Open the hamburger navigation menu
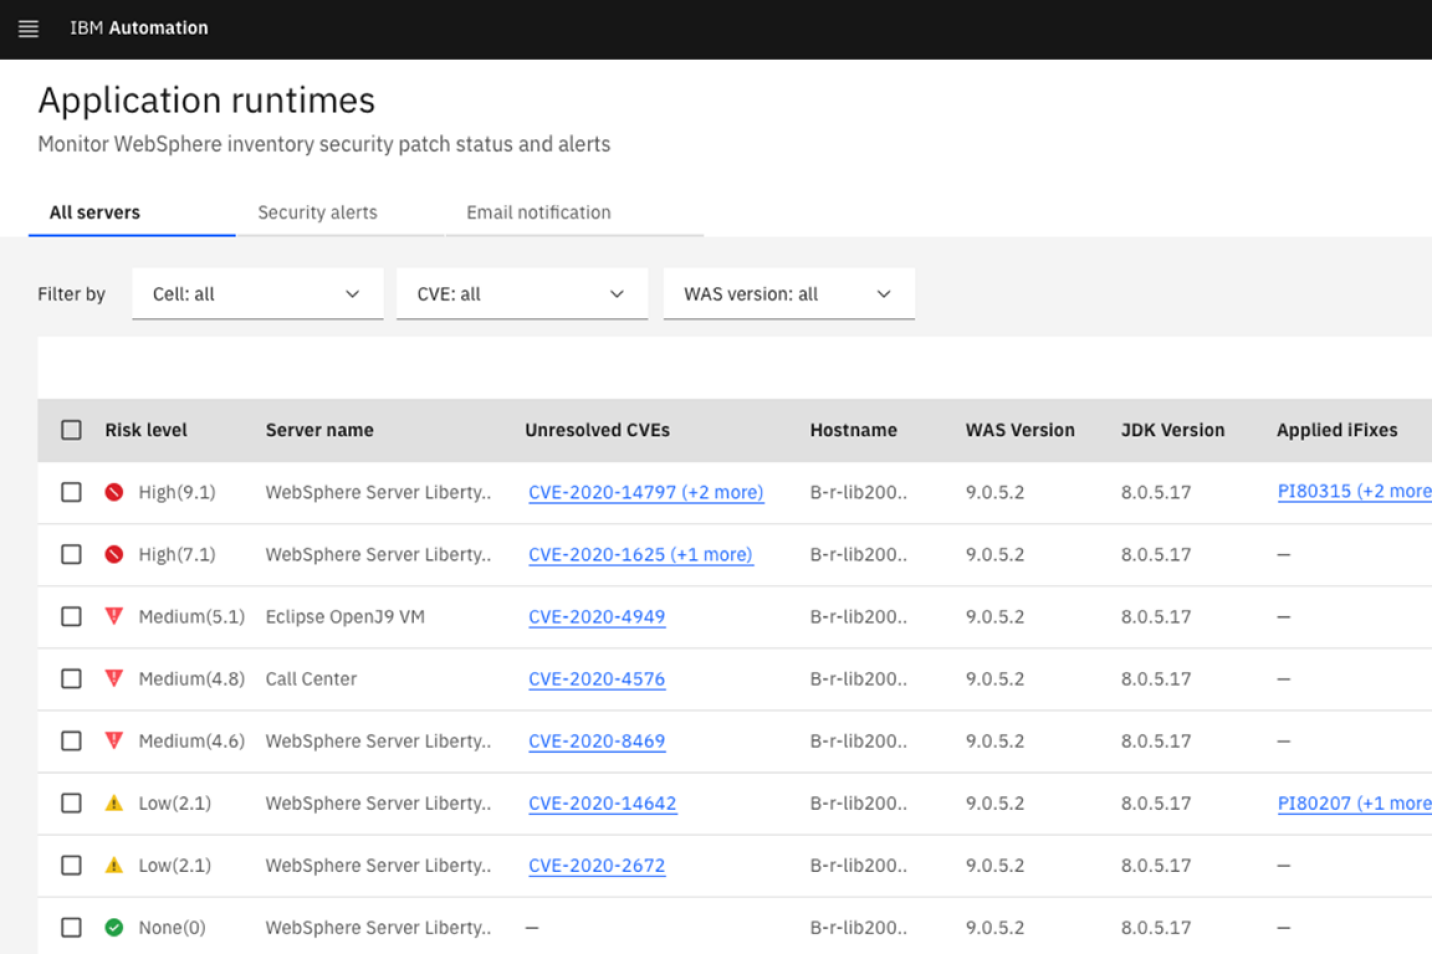This screenshot has height=954, width=1432. [28, 28]
